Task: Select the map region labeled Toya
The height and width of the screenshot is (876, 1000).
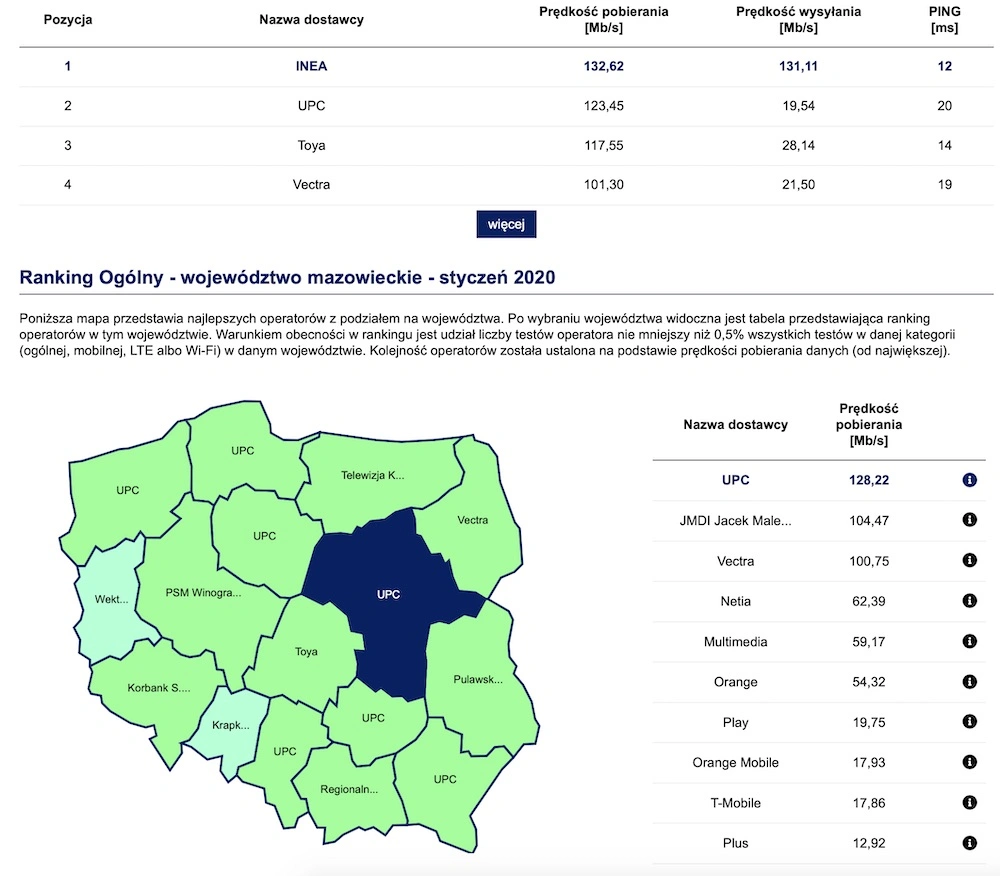Action: (305, 652)
